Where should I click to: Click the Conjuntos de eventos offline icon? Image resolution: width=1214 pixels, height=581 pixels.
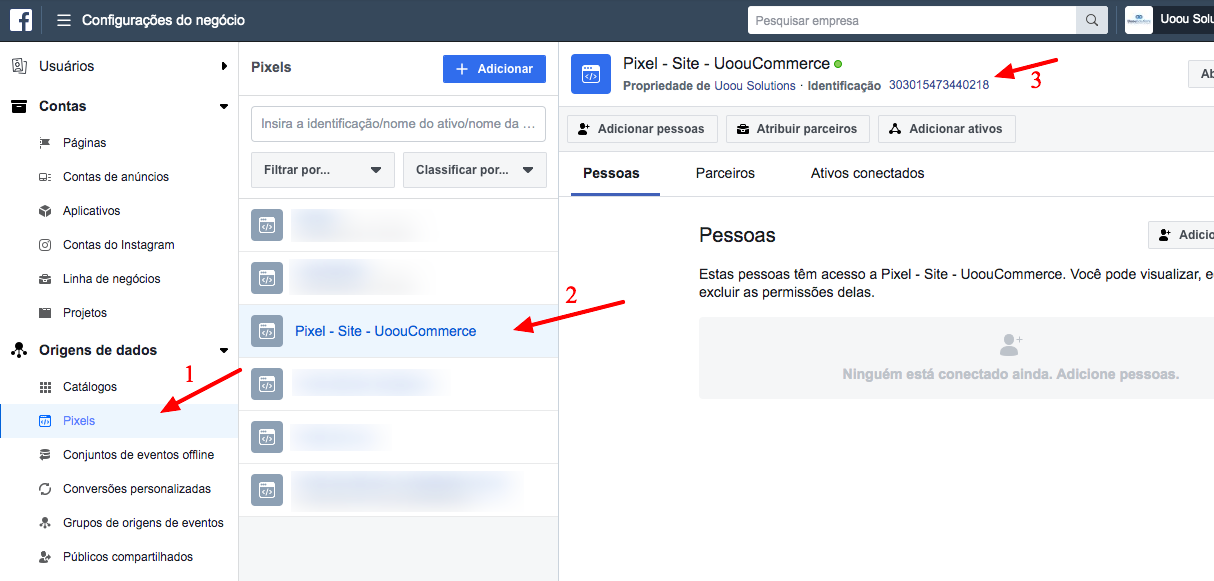(x=44, y=455)
